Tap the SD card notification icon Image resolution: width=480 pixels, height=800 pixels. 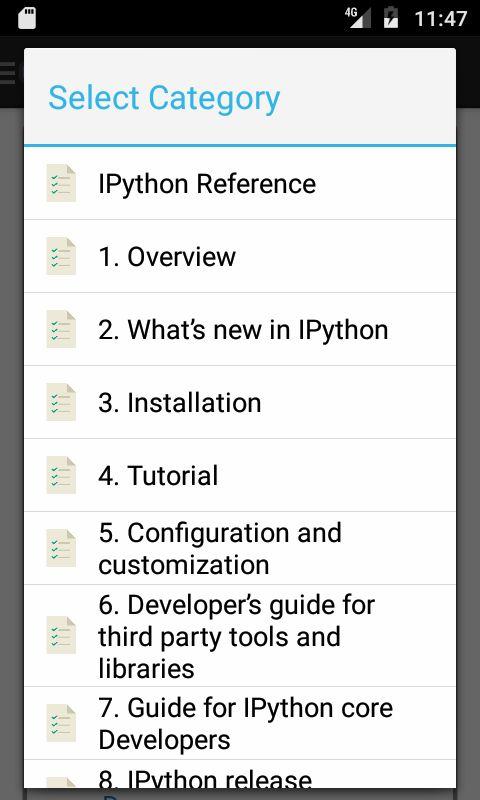coord(27,18)
